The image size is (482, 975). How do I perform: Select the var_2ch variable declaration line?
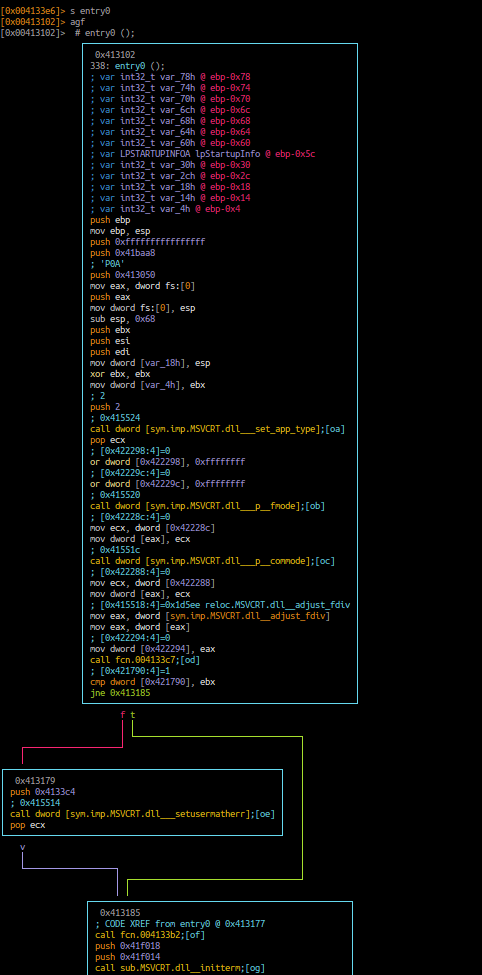pos(170,175)
